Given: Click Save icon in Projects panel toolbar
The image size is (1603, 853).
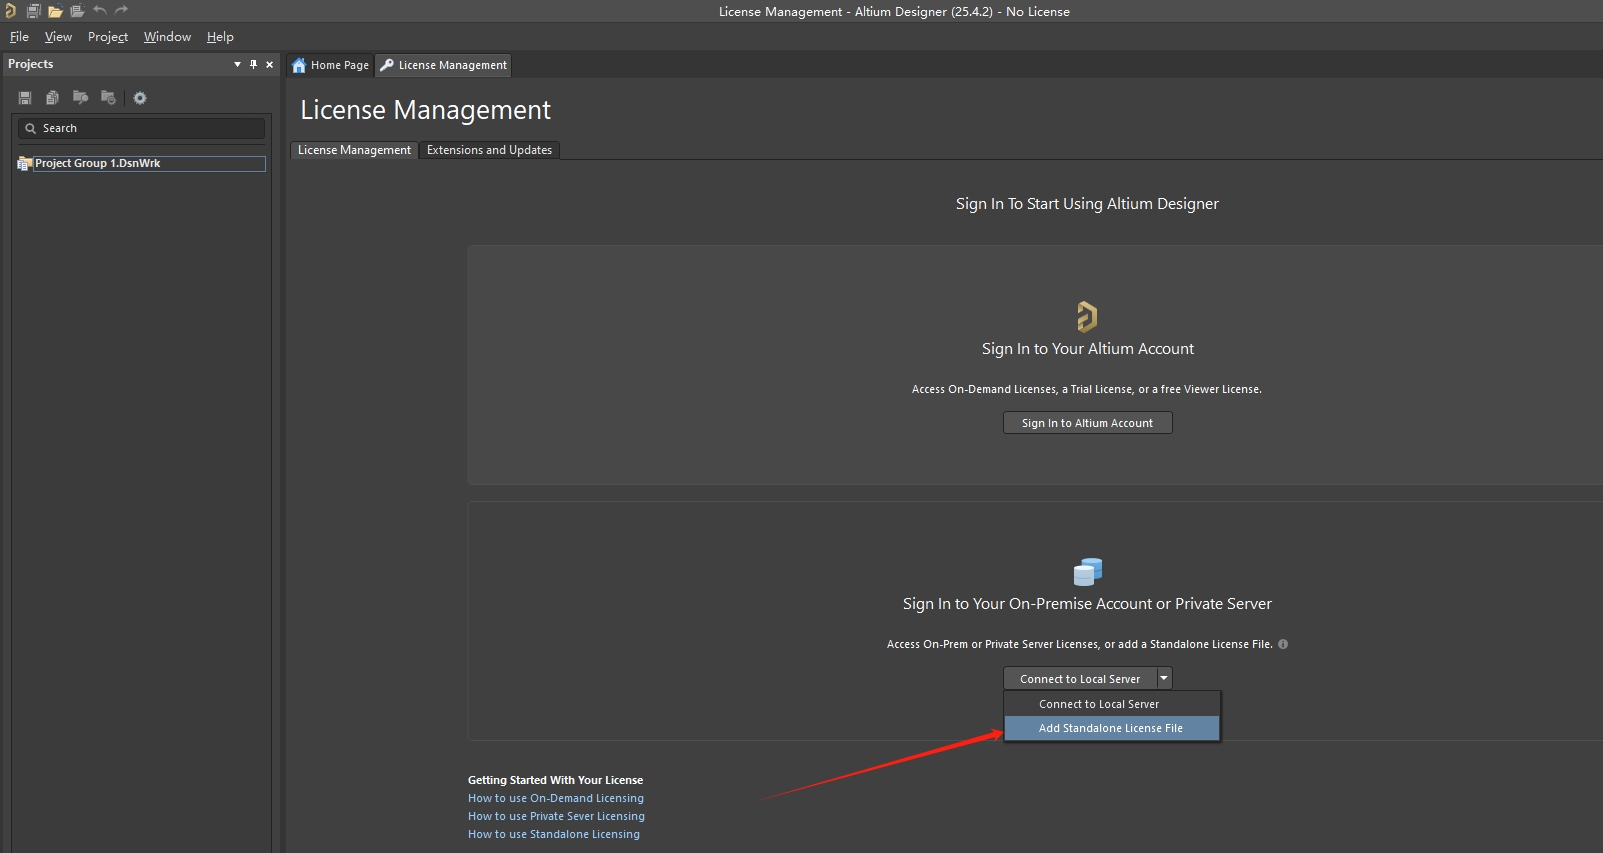Looking at the screenshot, I should click(x=25, y=98).
